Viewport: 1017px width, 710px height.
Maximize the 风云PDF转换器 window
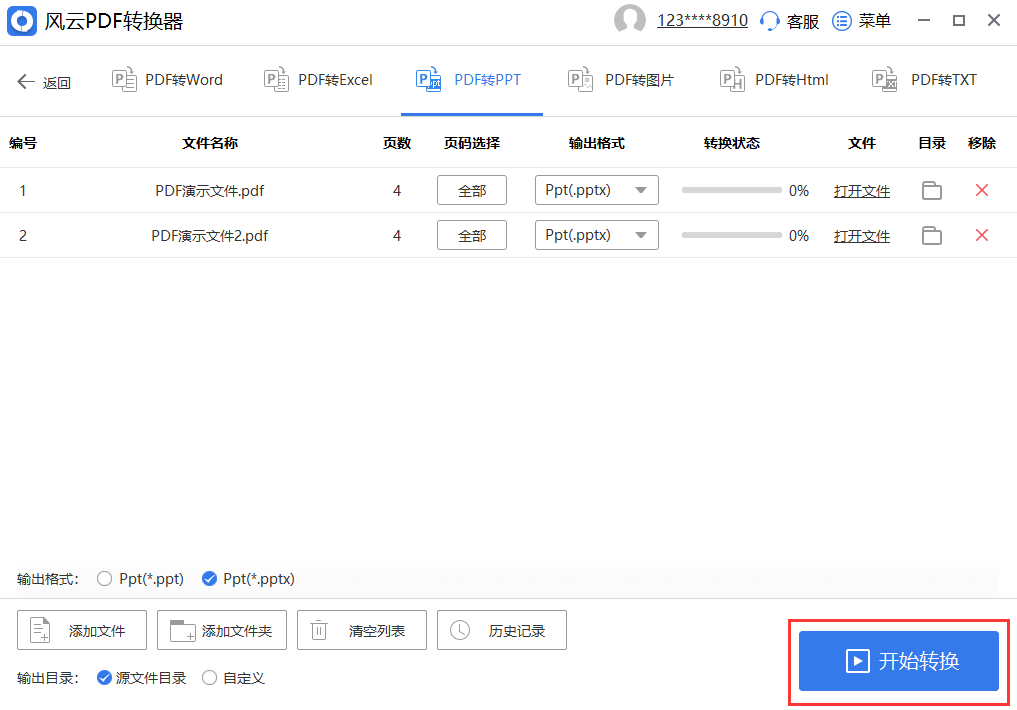[x=959, y=21]
